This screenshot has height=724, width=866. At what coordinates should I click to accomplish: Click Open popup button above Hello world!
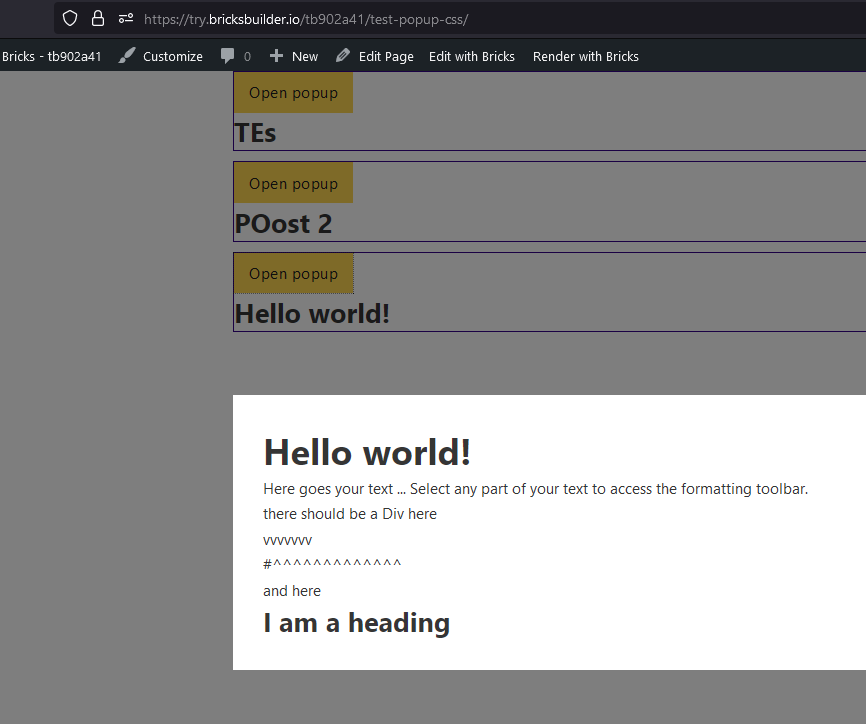pos(293,273)
